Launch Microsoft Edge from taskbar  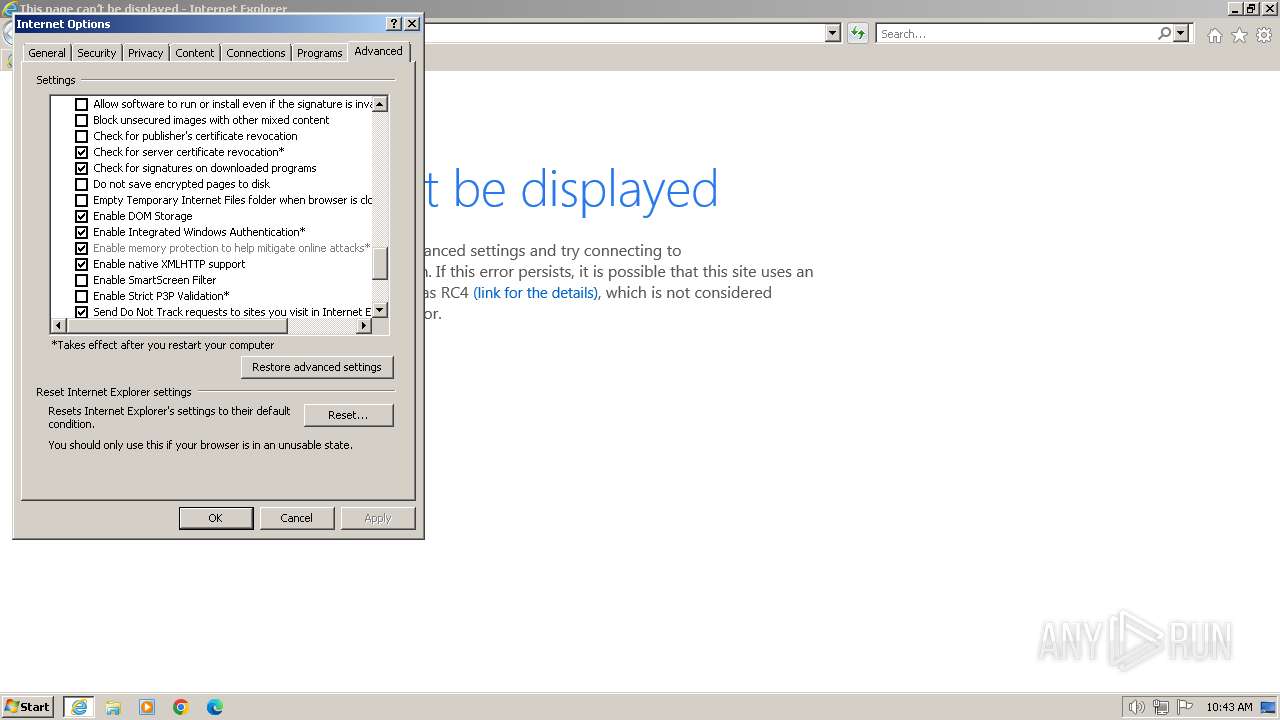click(x=215, y=707)
